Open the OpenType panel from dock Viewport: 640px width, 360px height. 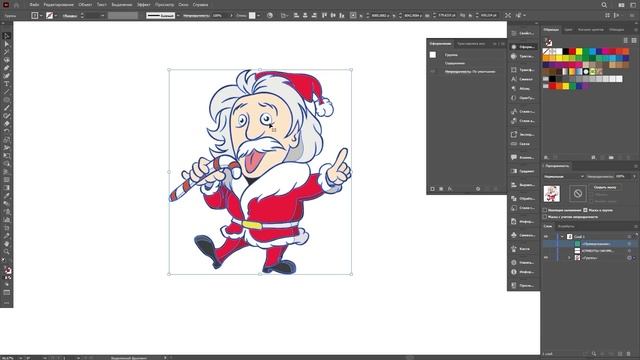(x=523, y=98)
